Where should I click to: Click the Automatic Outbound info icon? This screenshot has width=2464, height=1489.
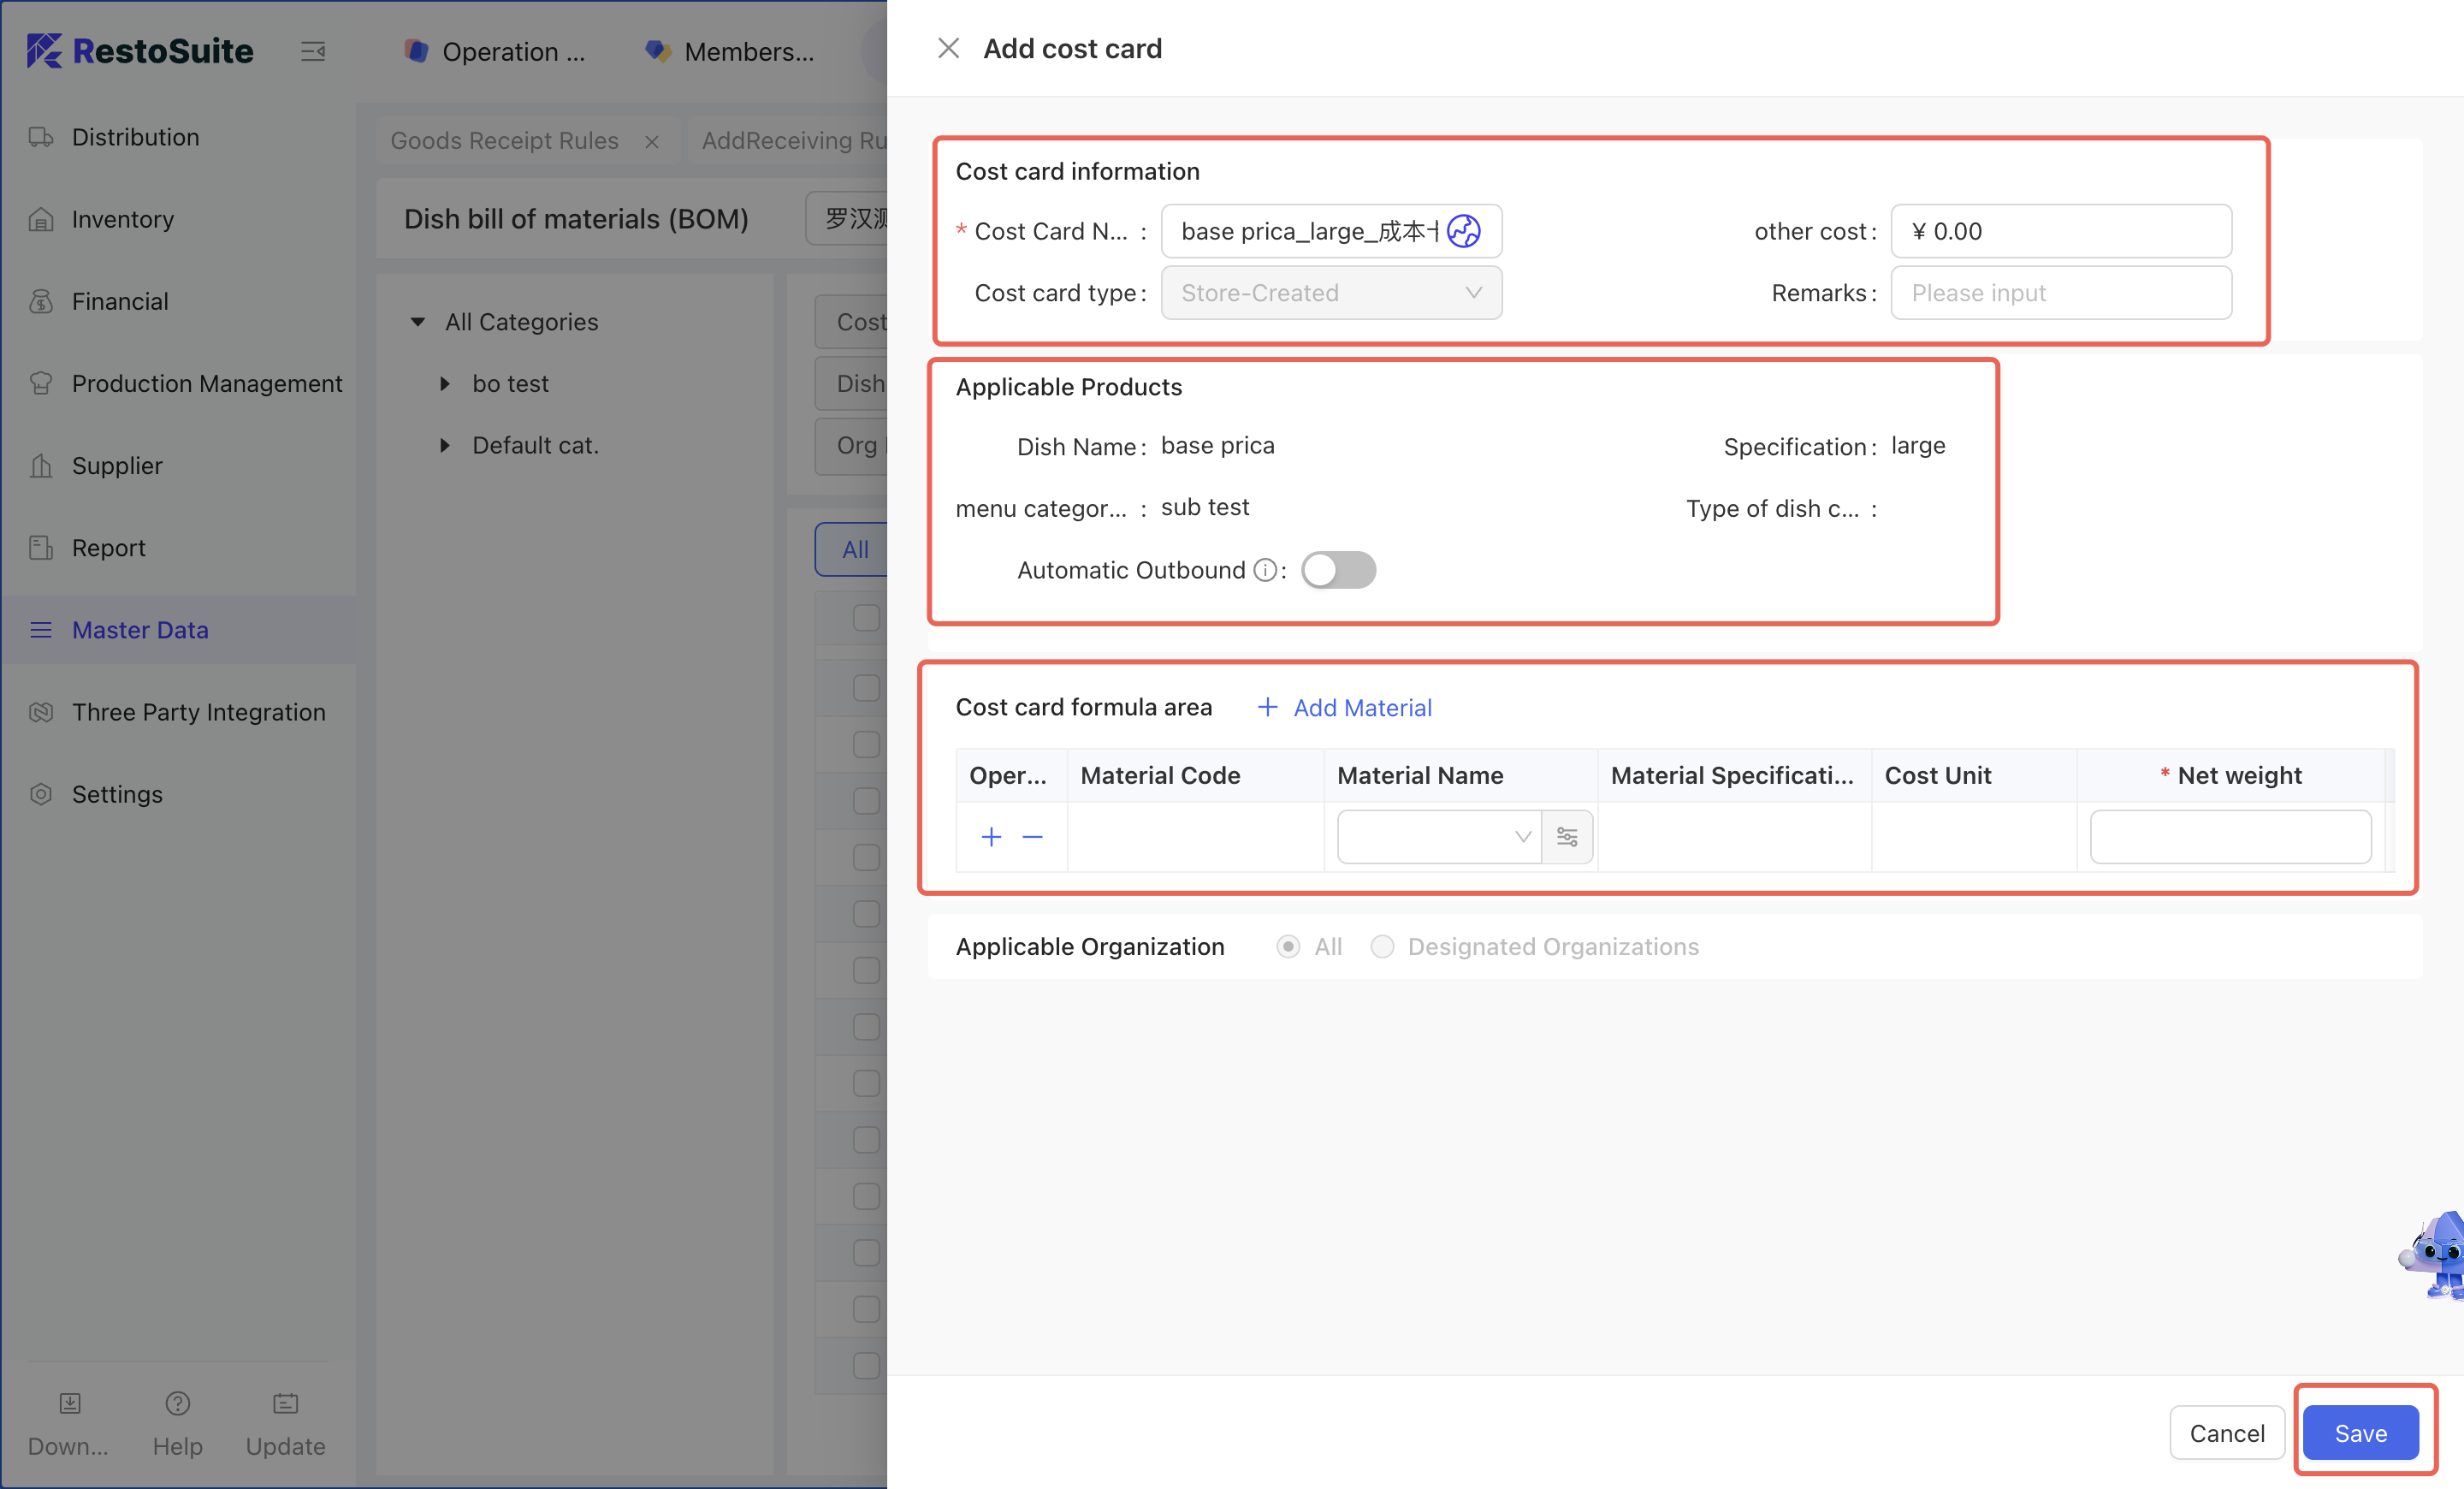[x=1265, y=570]
